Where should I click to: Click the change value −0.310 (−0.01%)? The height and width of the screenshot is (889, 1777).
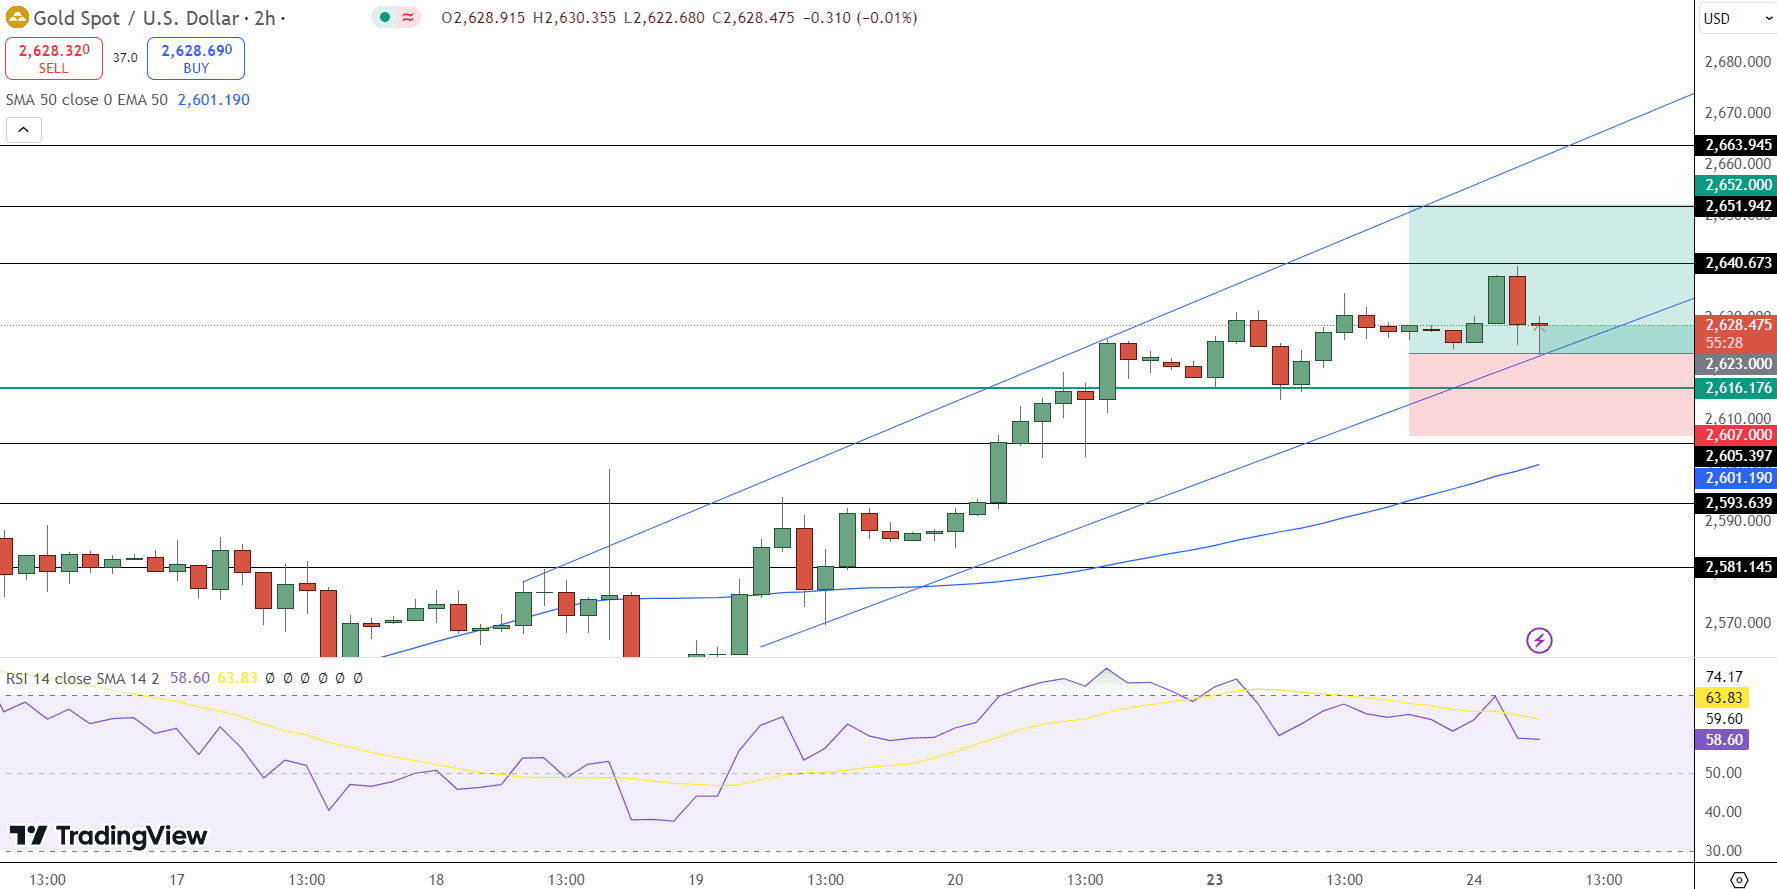tap(860, 18)
